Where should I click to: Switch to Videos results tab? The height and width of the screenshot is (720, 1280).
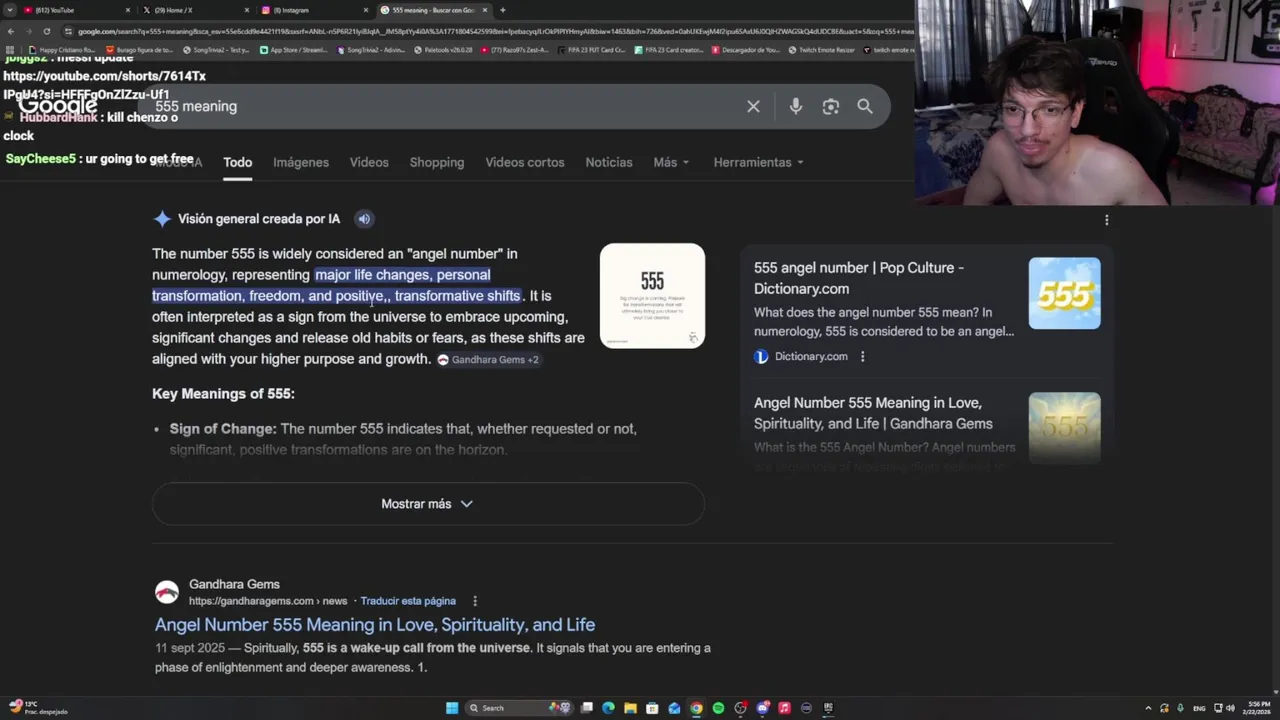tap(369, 162)
